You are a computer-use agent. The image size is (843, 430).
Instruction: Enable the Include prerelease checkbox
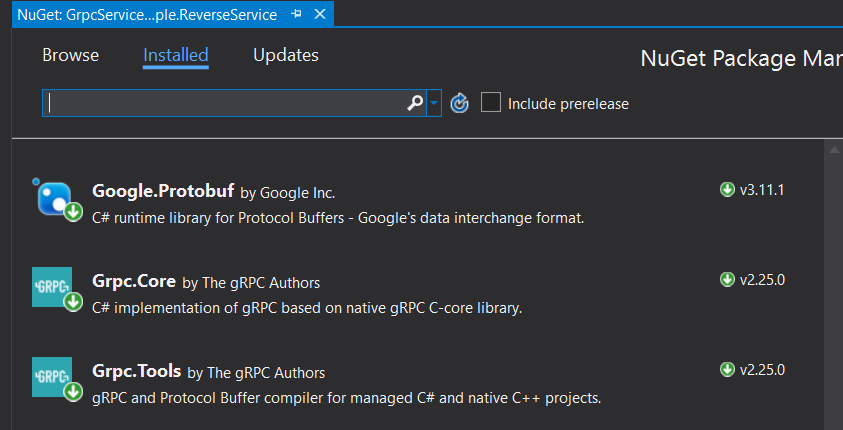point(491,102)
